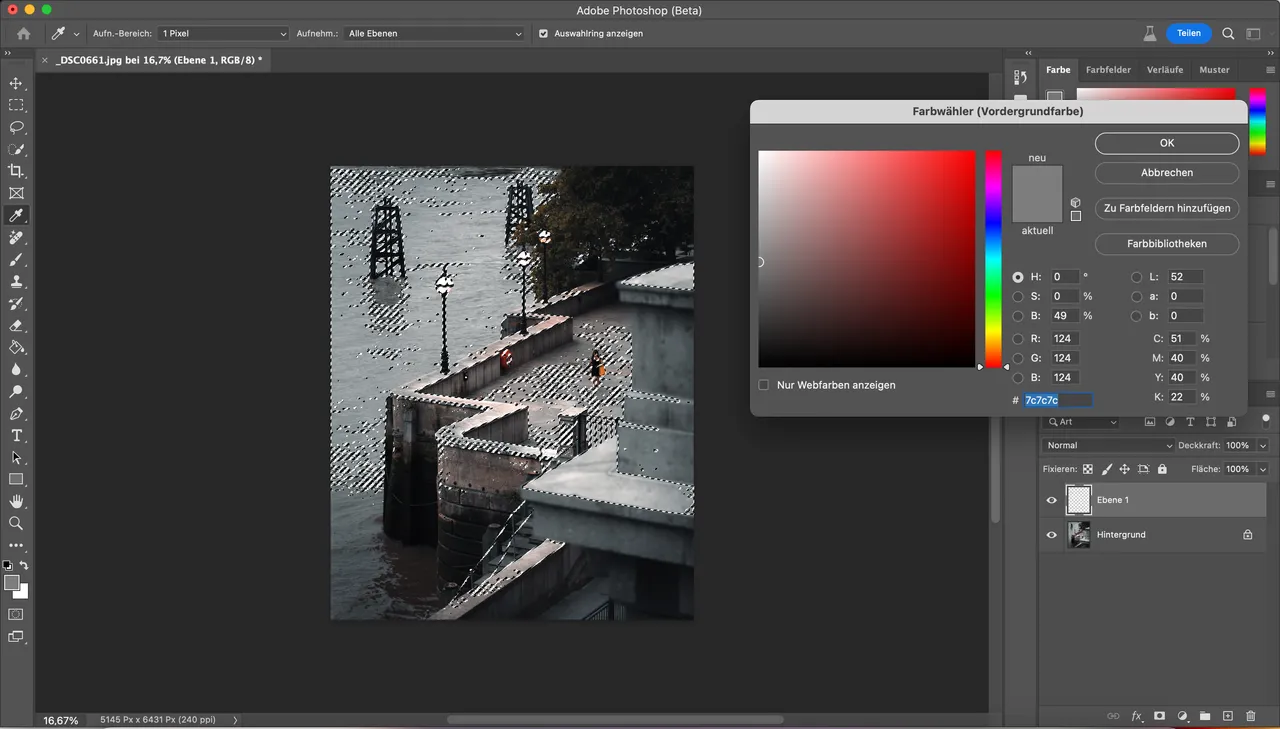Open the Fläche fill dropdown arrow
Image resolution: width=1280 pixels, height=729 pixels.
point(1263,469)
